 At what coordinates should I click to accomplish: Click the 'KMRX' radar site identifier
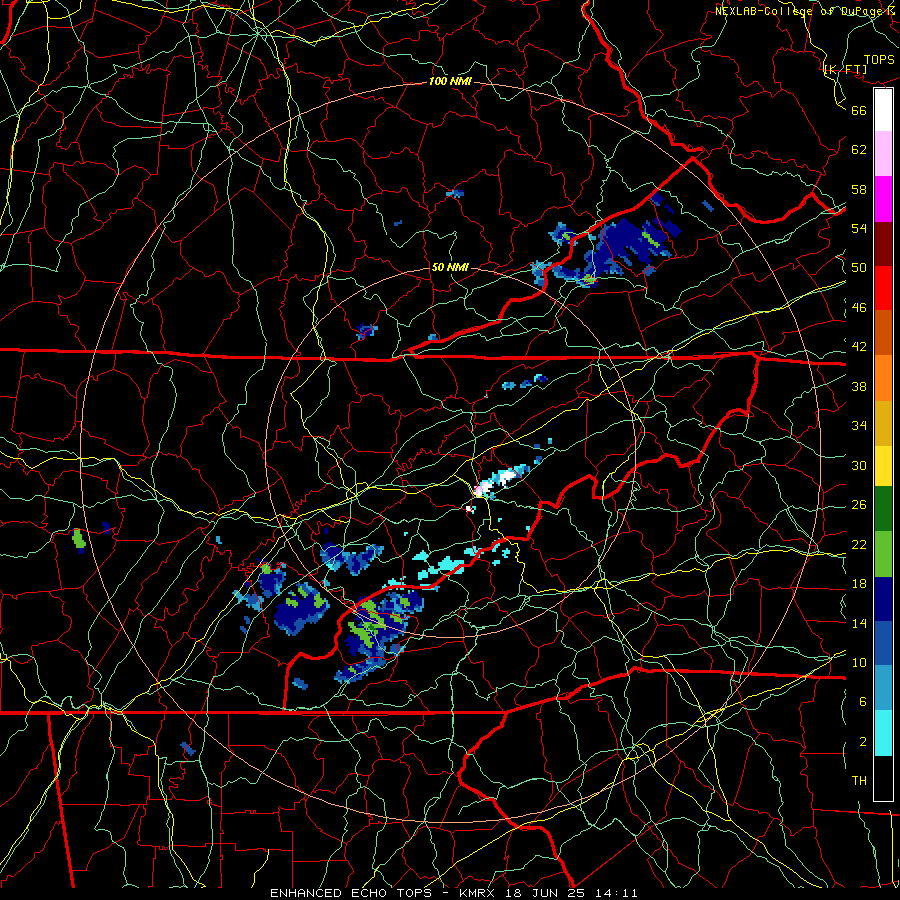[479, 893]
